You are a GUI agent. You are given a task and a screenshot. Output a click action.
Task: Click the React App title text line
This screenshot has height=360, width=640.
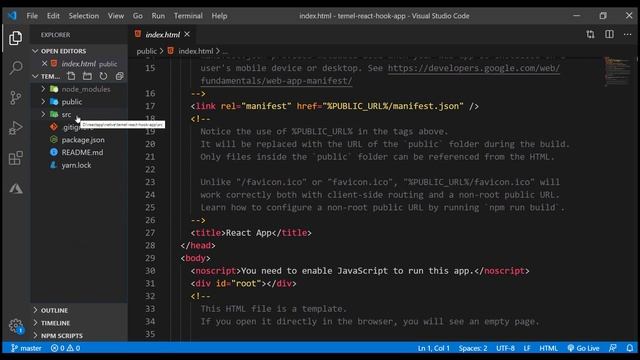point(251,233)
